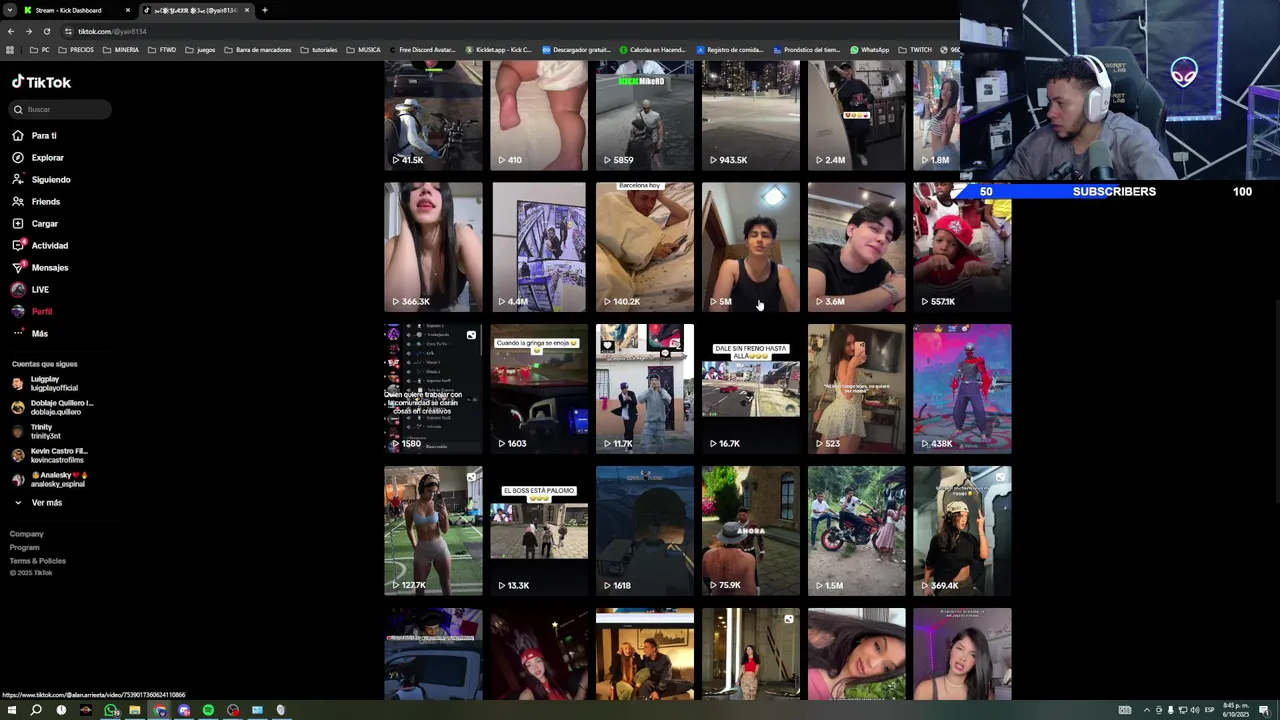Open Doblaje Quillero followed account
The width and height of the screenshot is (1280, 720).
pos(52,407)
